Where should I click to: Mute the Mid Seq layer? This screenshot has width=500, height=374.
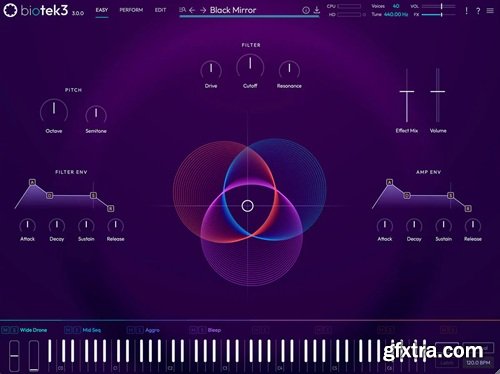68,330
